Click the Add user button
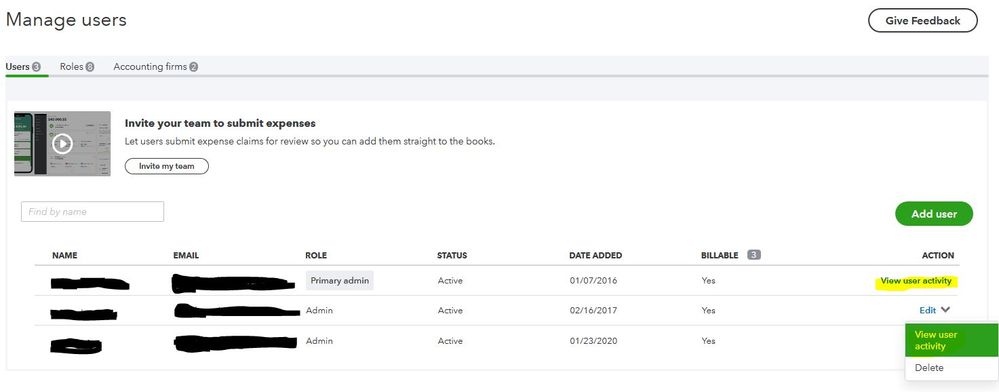 [934, 214]
